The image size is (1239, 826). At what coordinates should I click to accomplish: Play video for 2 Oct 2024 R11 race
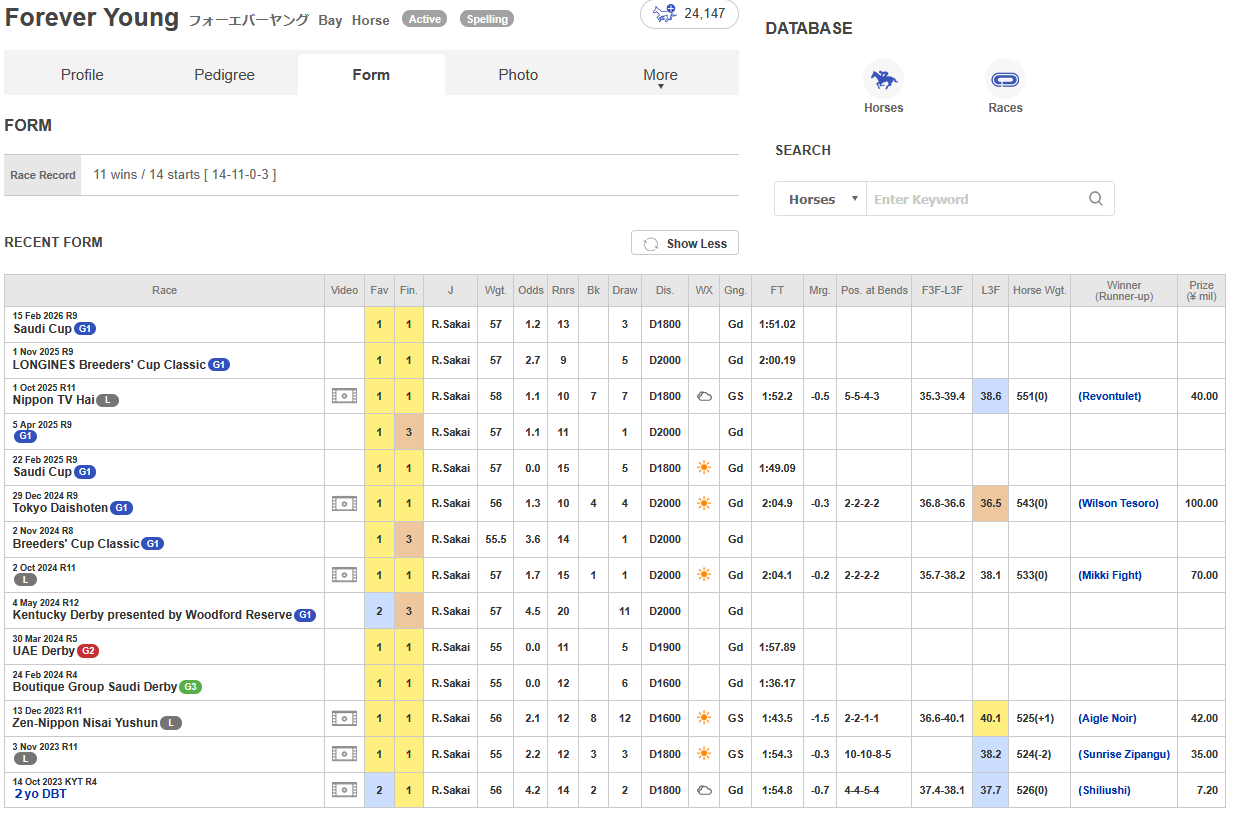pyautogui.click(x=344, y=575)
